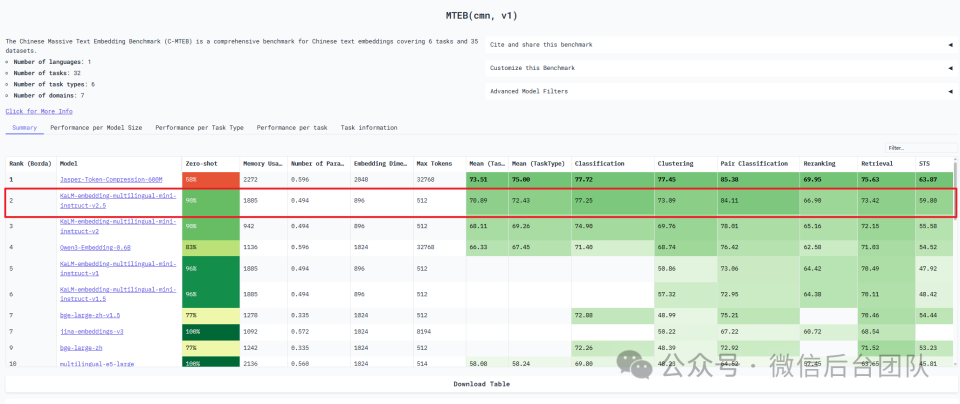Select the 100% Zero-shot cell for jina-embeddings-v3
Image resolution: width=960 pixels, height=404 pixels.
coord(210,331)
